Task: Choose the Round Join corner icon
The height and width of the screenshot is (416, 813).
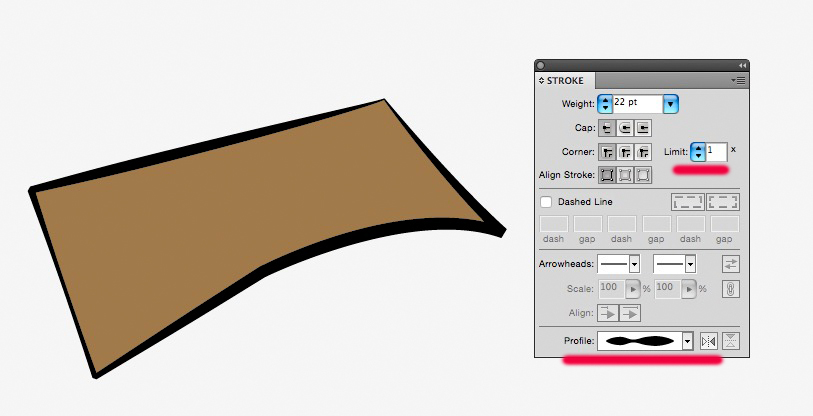Action: pos(625,152)
